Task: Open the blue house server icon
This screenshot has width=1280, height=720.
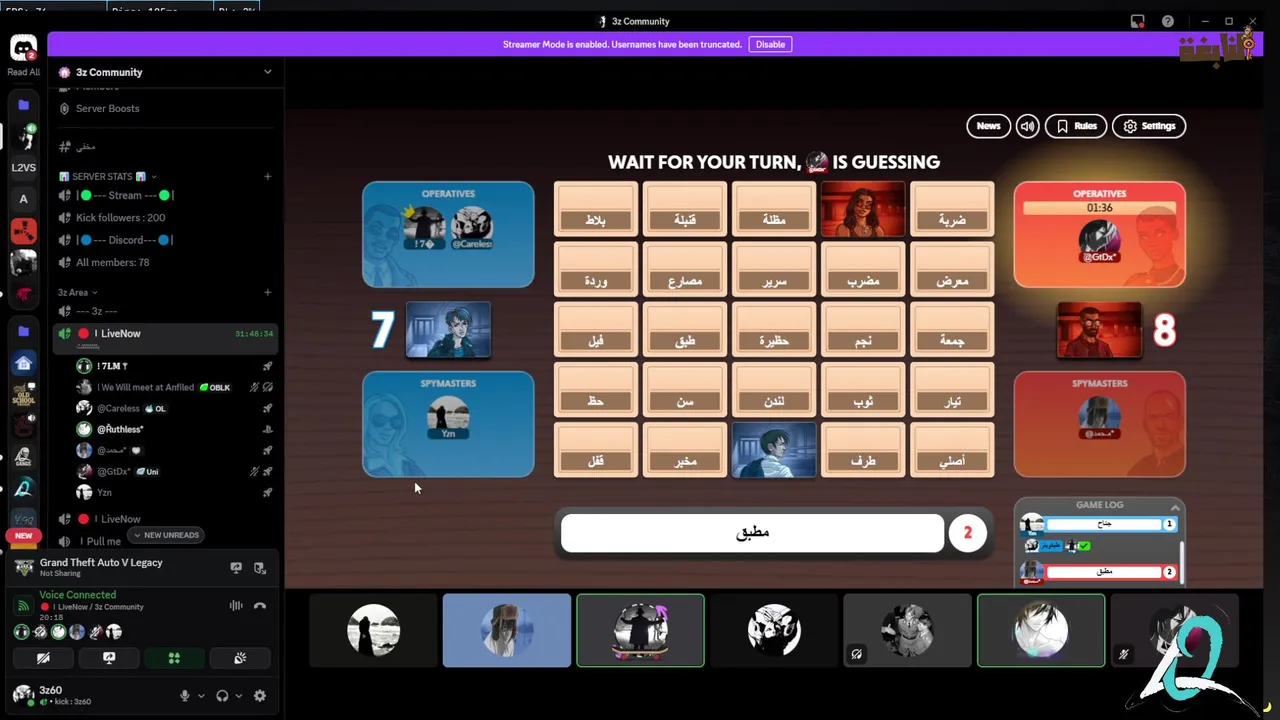Action: tap(23, 363)
